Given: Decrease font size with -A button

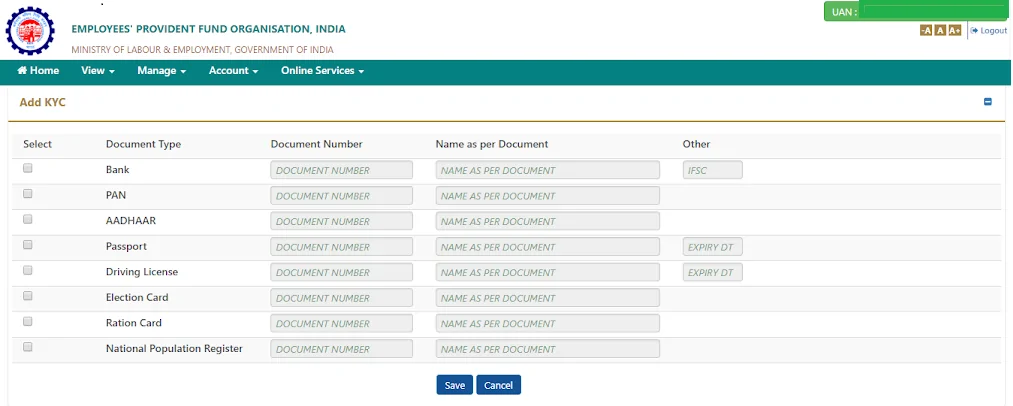Looking at the screenshot, I should 926,30.
